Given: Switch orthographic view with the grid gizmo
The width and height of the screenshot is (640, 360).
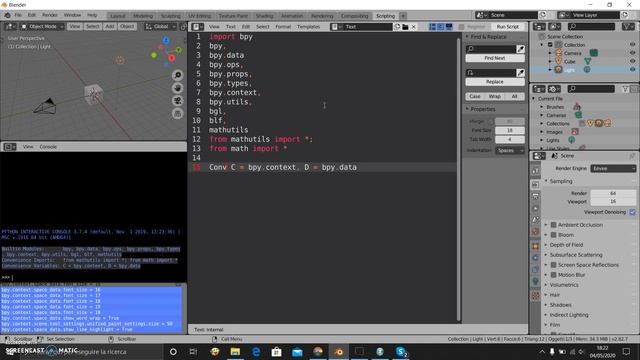Looking at the screenshot, I should tap(178, 113).
